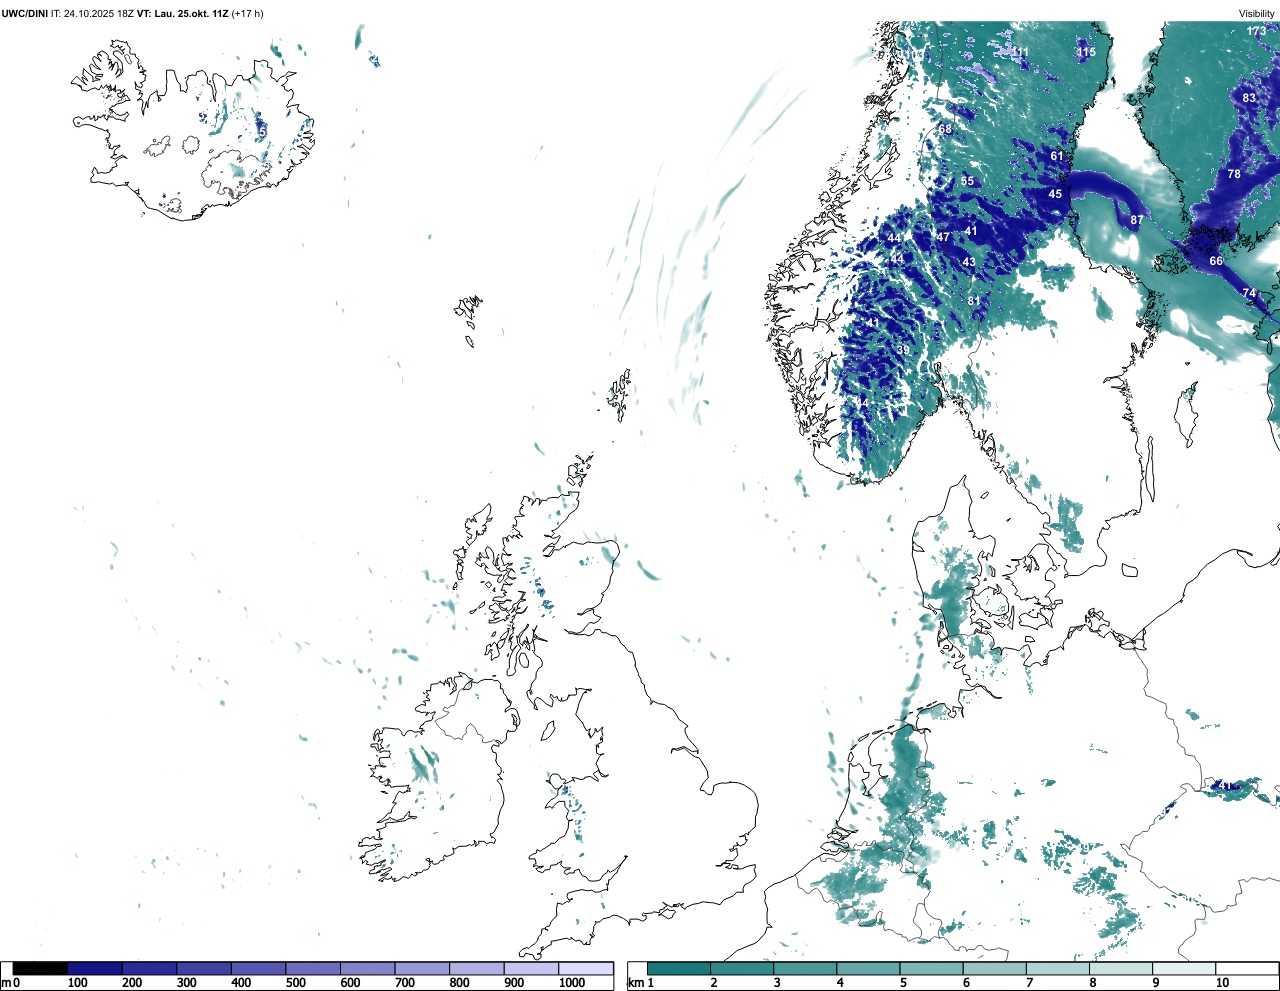Image resolution: width=1280 pixels, height=991 pixels.
Task: Click the '81' visibility value on the map
Action: pos(974,300)
